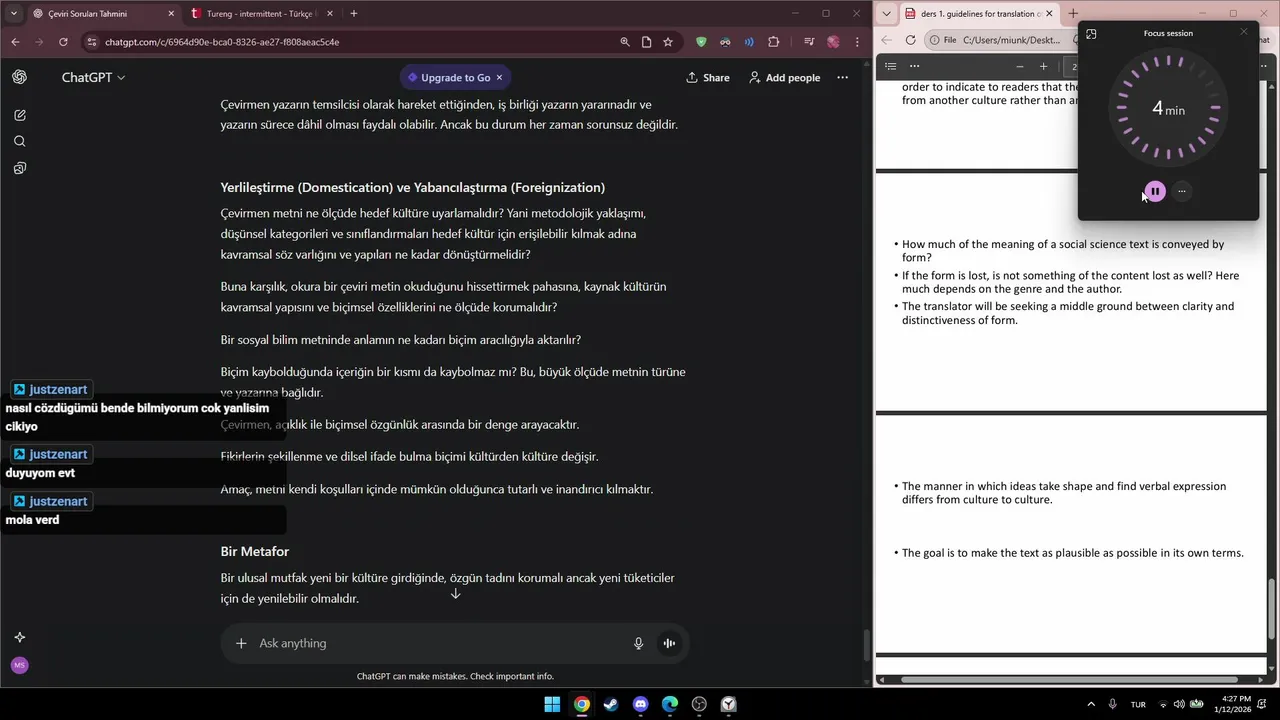Open Discord from the taskbar
The height and width of the screenshot is (720, 1280).
(641, 704)
